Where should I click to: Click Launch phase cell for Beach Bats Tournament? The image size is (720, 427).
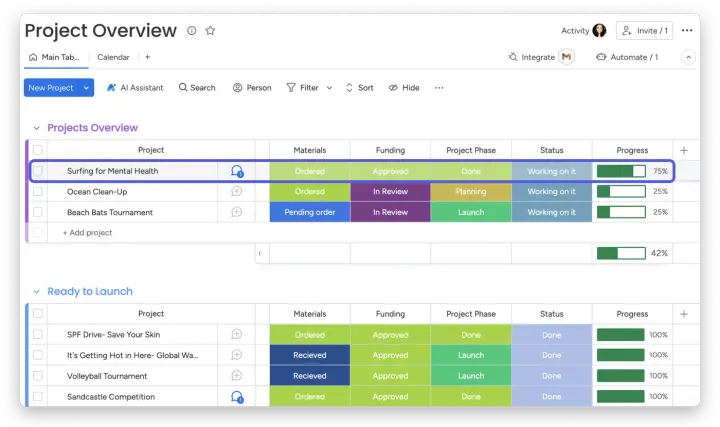click(x=471, y=212)
